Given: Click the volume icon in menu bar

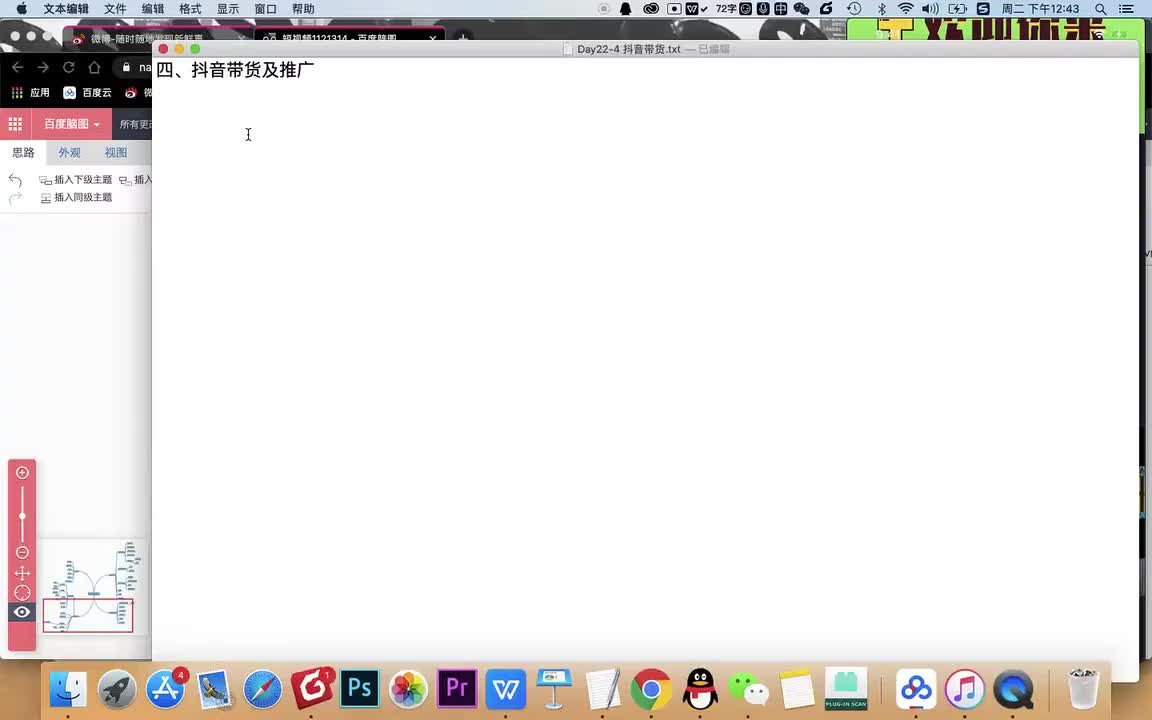Looking at the screenshot, I should 930,9.
